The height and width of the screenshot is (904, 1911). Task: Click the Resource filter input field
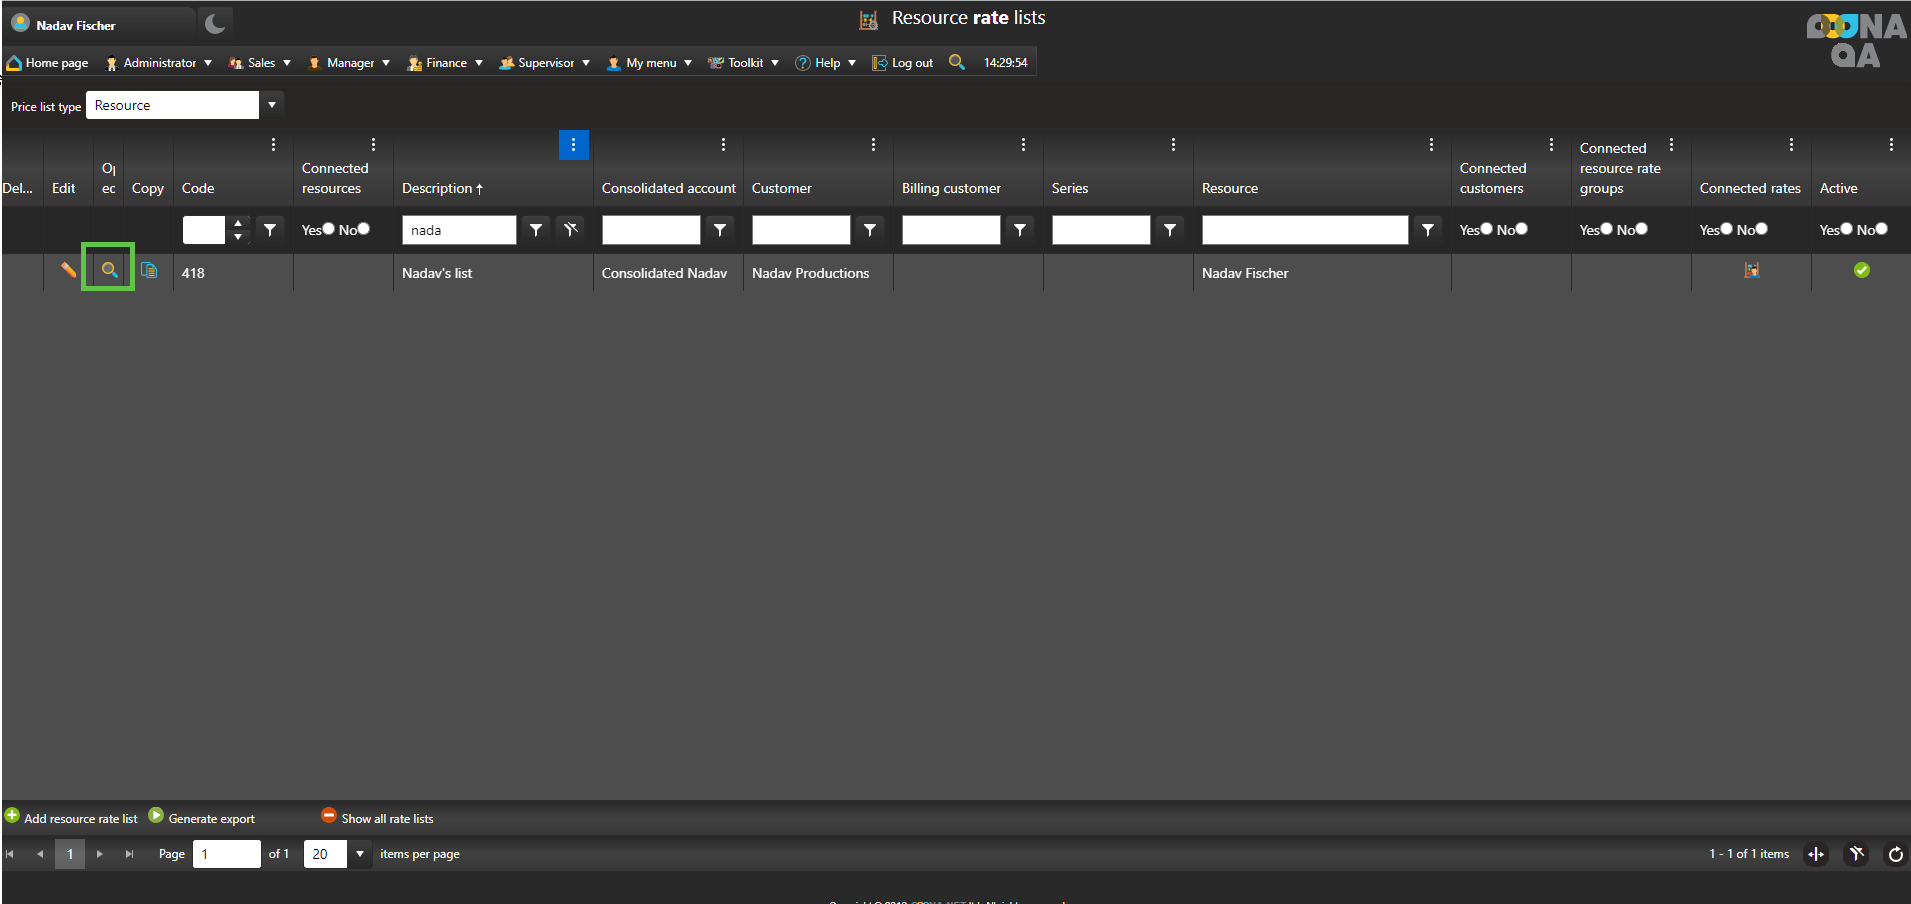1304,230
